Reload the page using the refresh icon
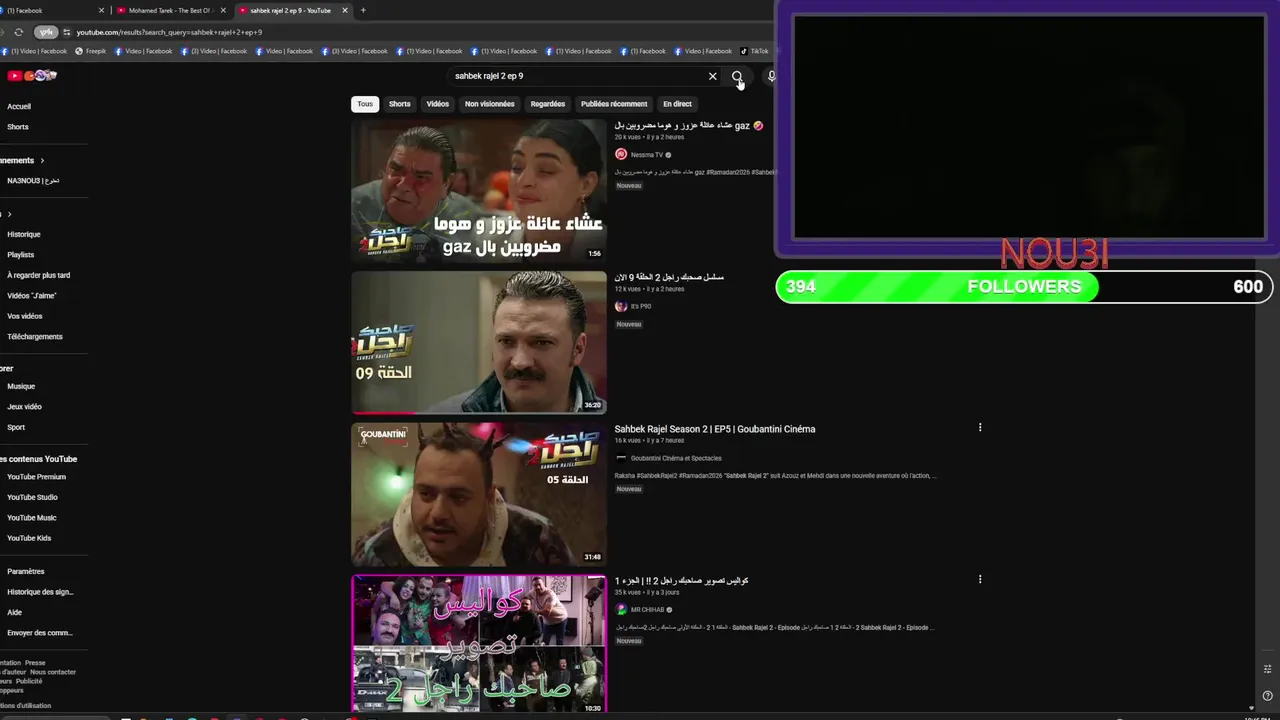Image resolution: width=1280 pixels, height=720 pixels. [x=18, y=32]
